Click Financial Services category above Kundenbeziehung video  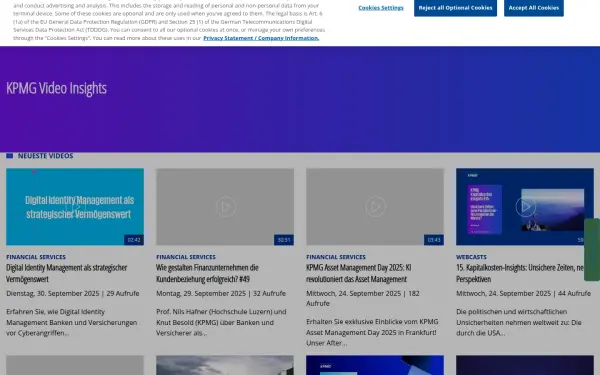point(186,257)
